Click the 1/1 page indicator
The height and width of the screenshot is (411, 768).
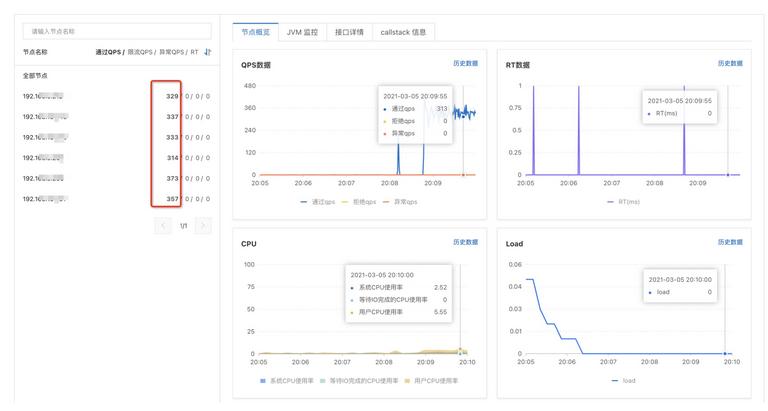183,226
